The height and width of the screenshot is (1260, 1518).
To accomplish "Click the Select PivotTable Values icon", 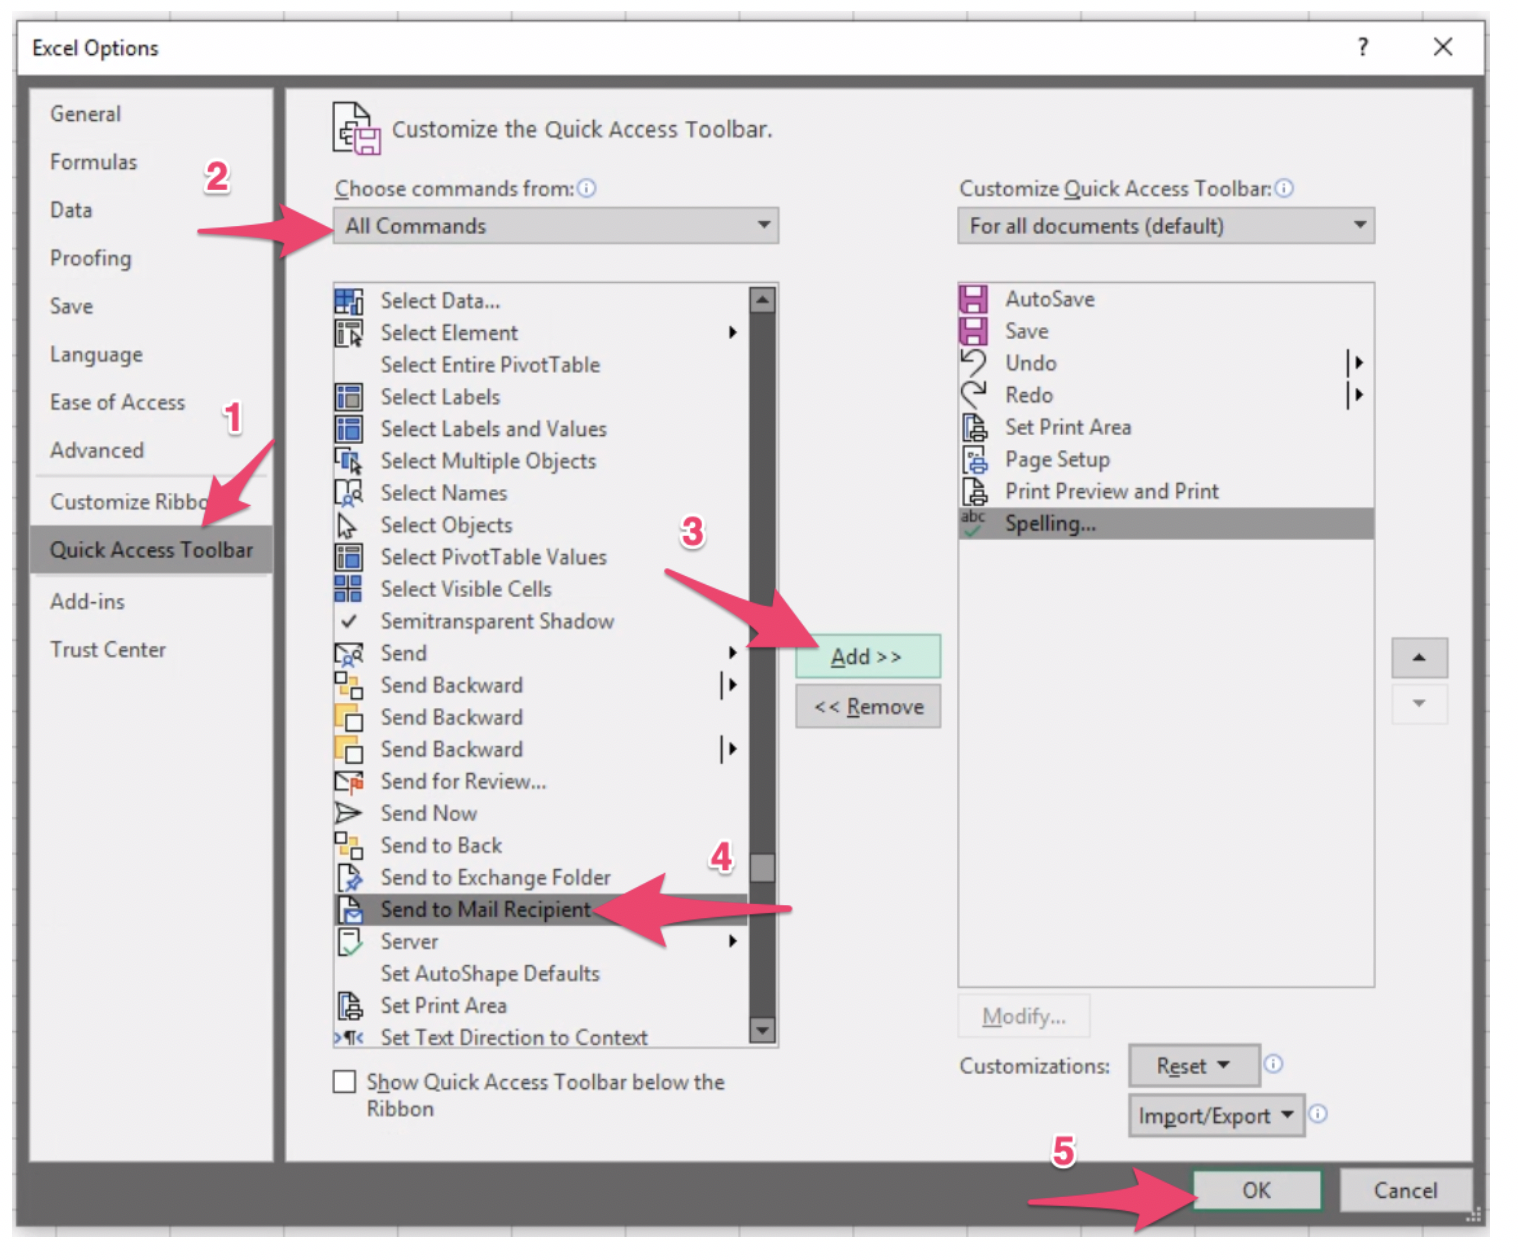I will click(348, 557).
